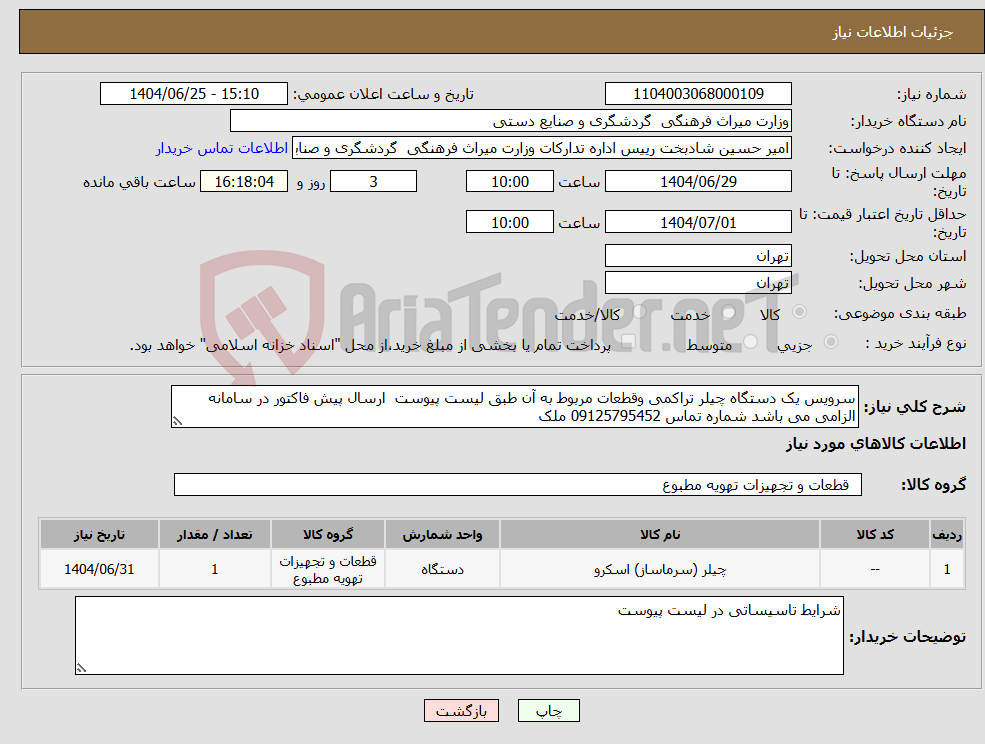
Task: Click the استان محل تحویل تهران field
Action: click(698, 255)
